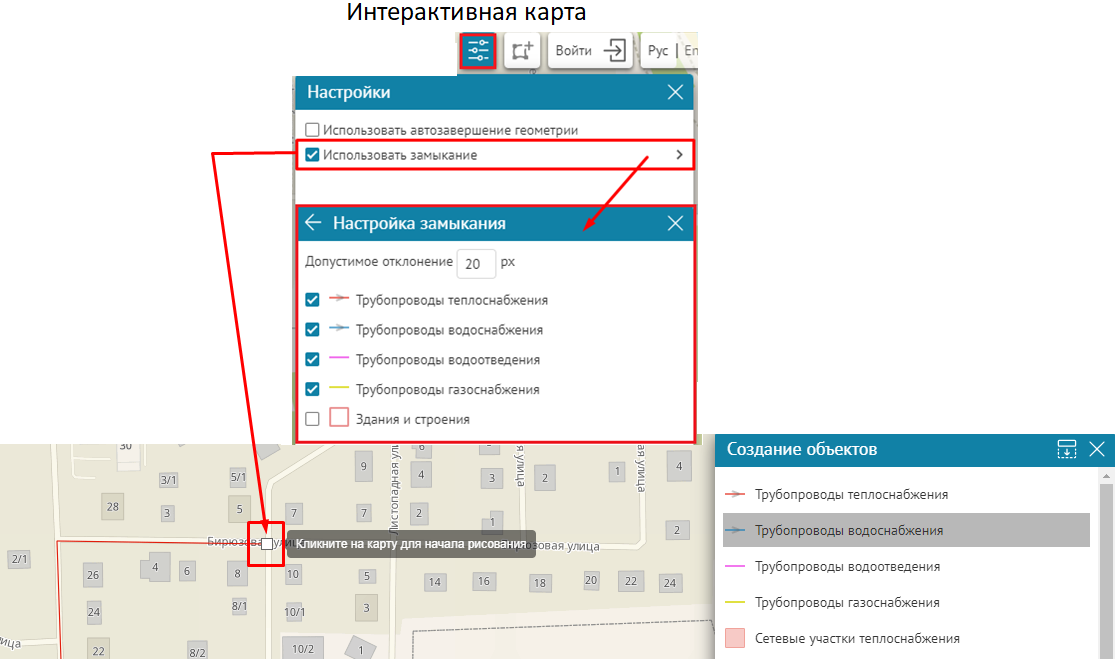Open the settings sliders icon in toolbar
Viewport: 1115px width, 659px height.
478,51
